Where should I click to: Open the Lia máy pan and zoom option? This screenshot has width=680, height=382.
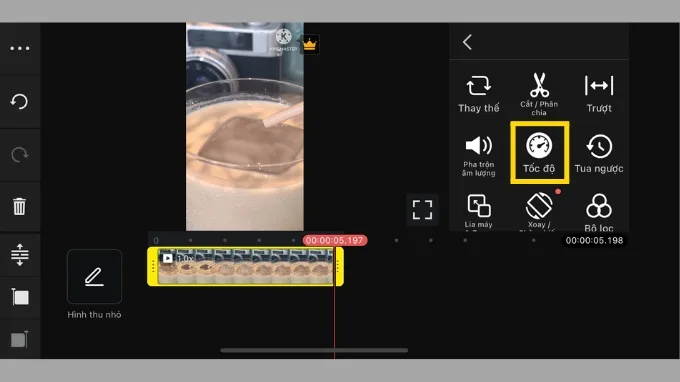click(x=479, y=211)
